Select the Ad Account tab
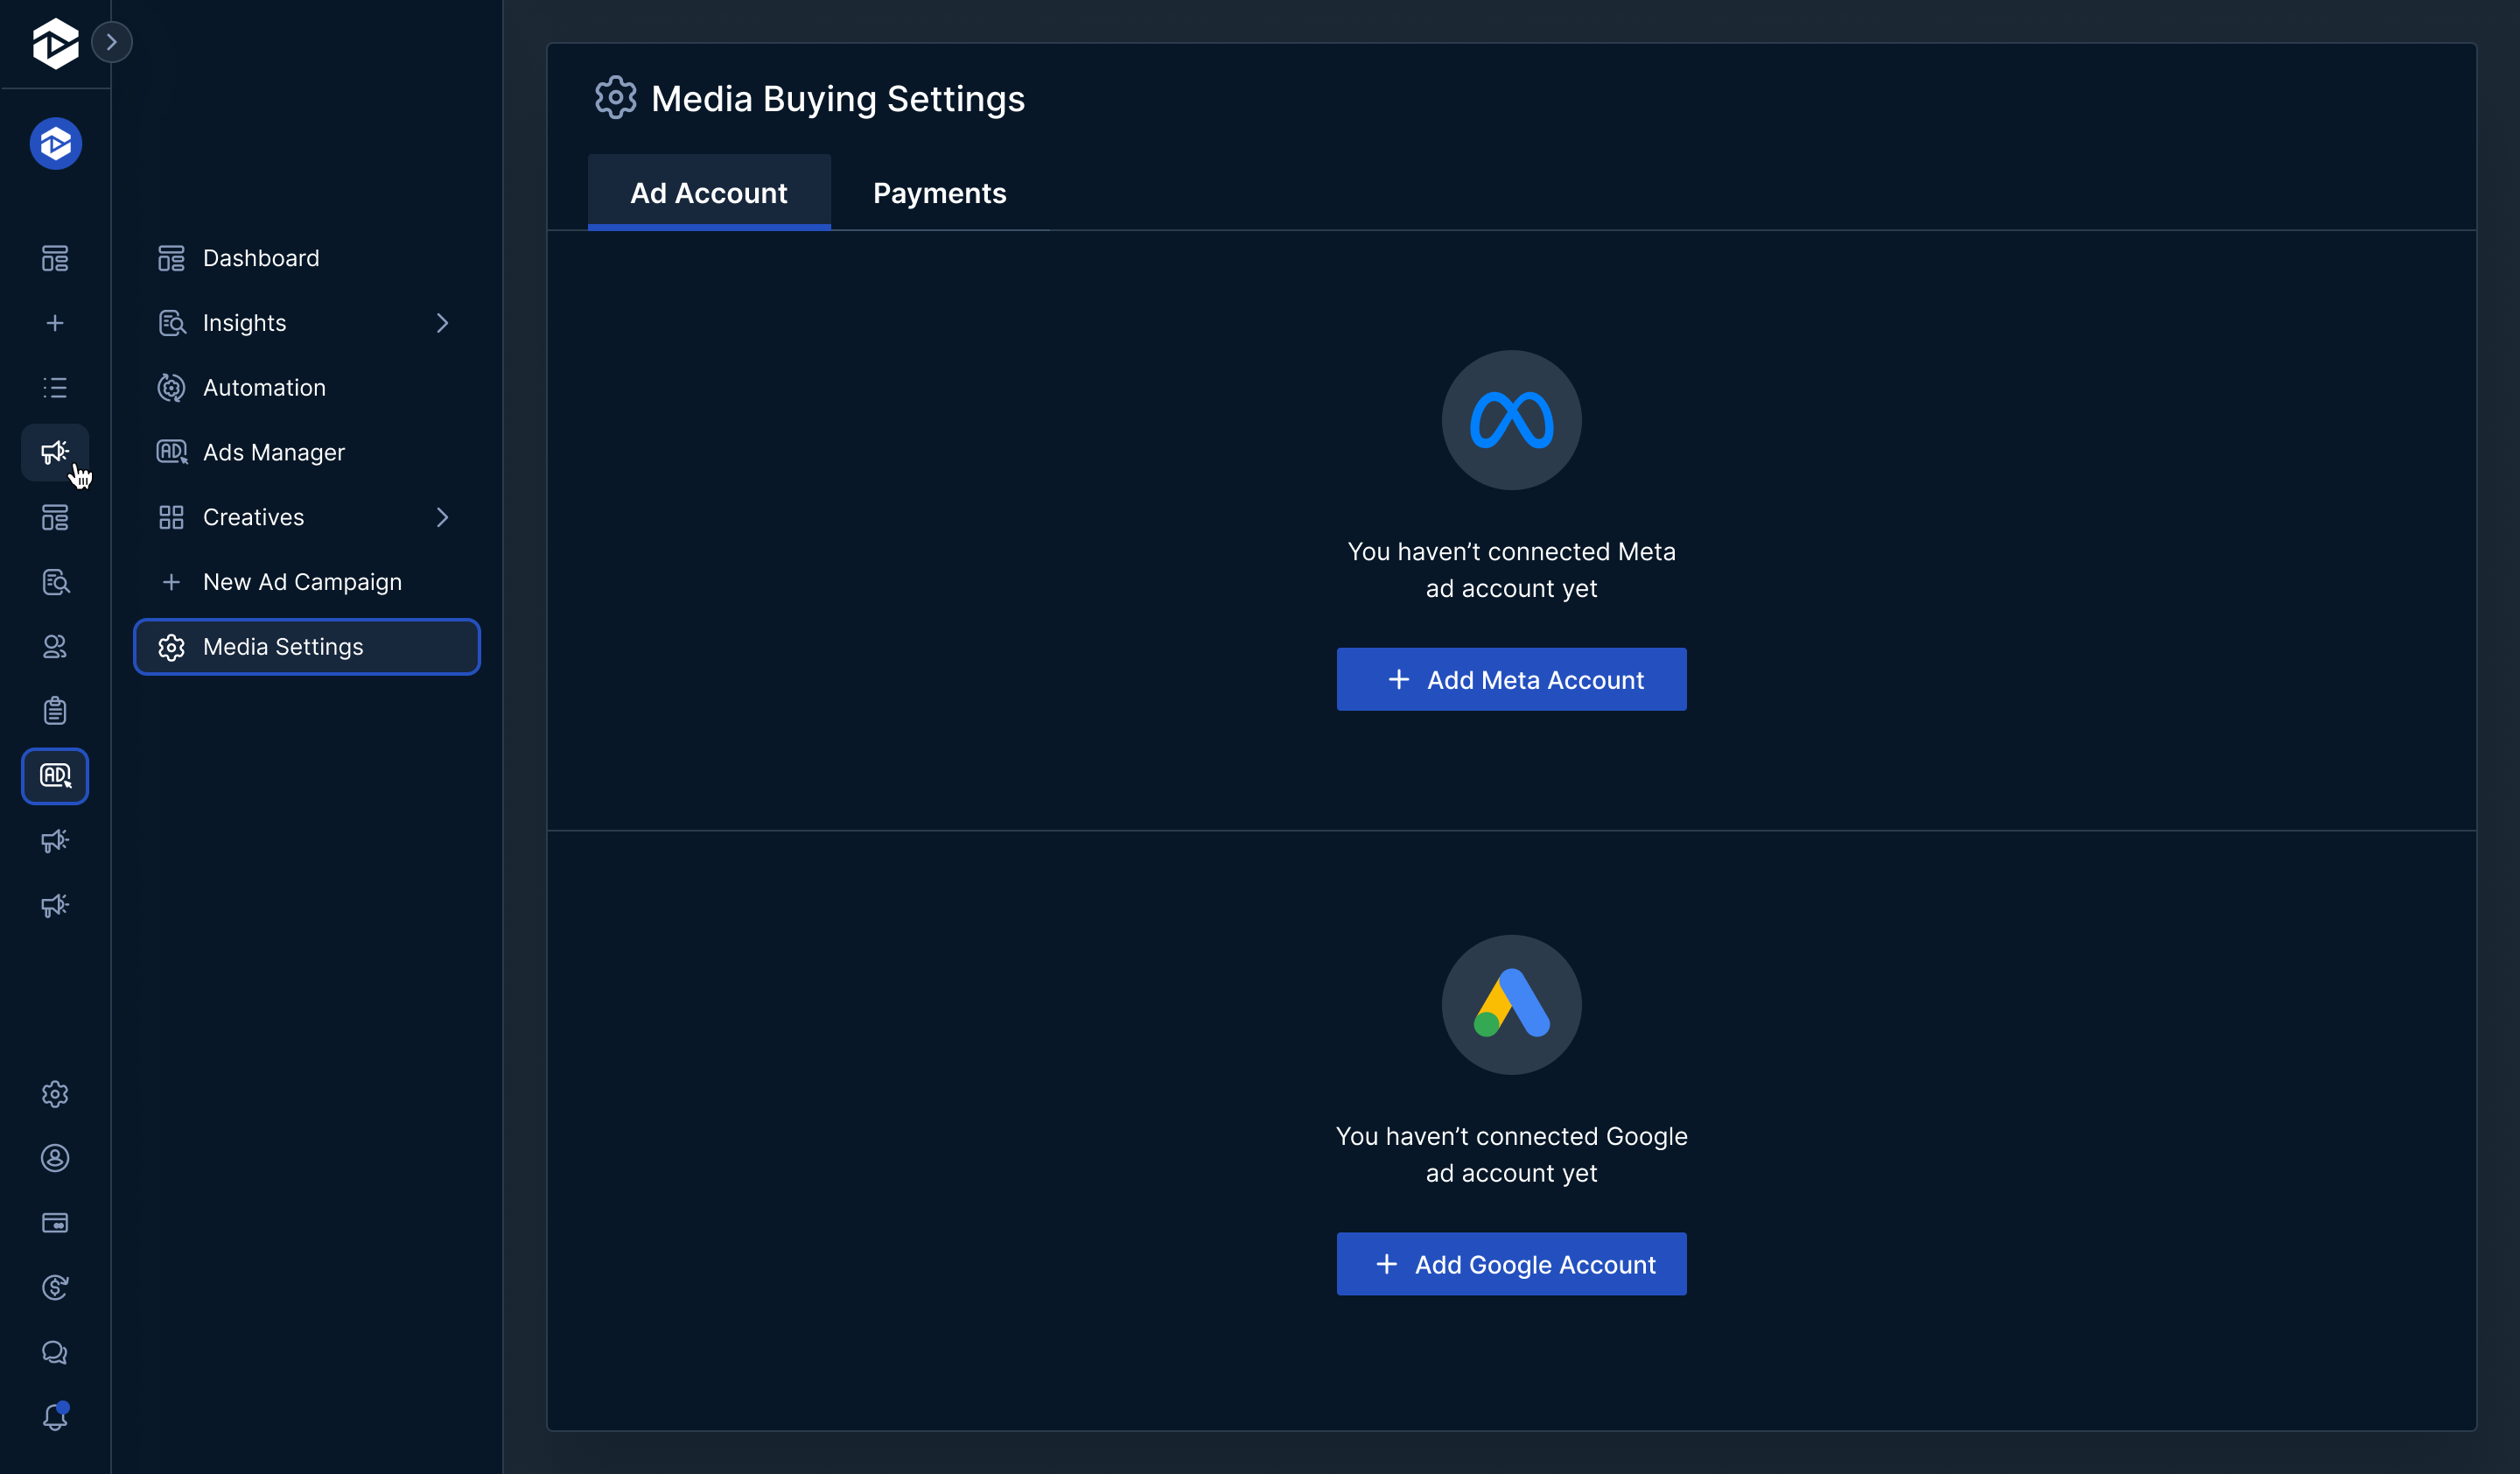This screenshot has width=2520, height=1474. tap(709, 192)
